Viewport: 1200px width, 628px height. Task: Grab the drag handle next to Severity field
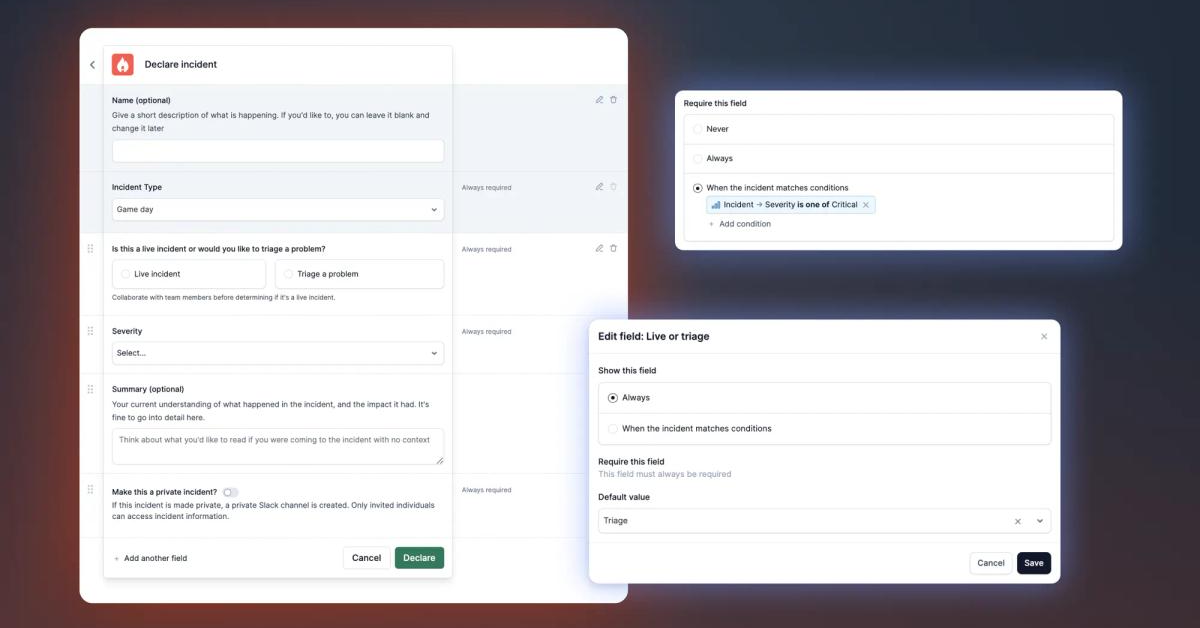90,330
